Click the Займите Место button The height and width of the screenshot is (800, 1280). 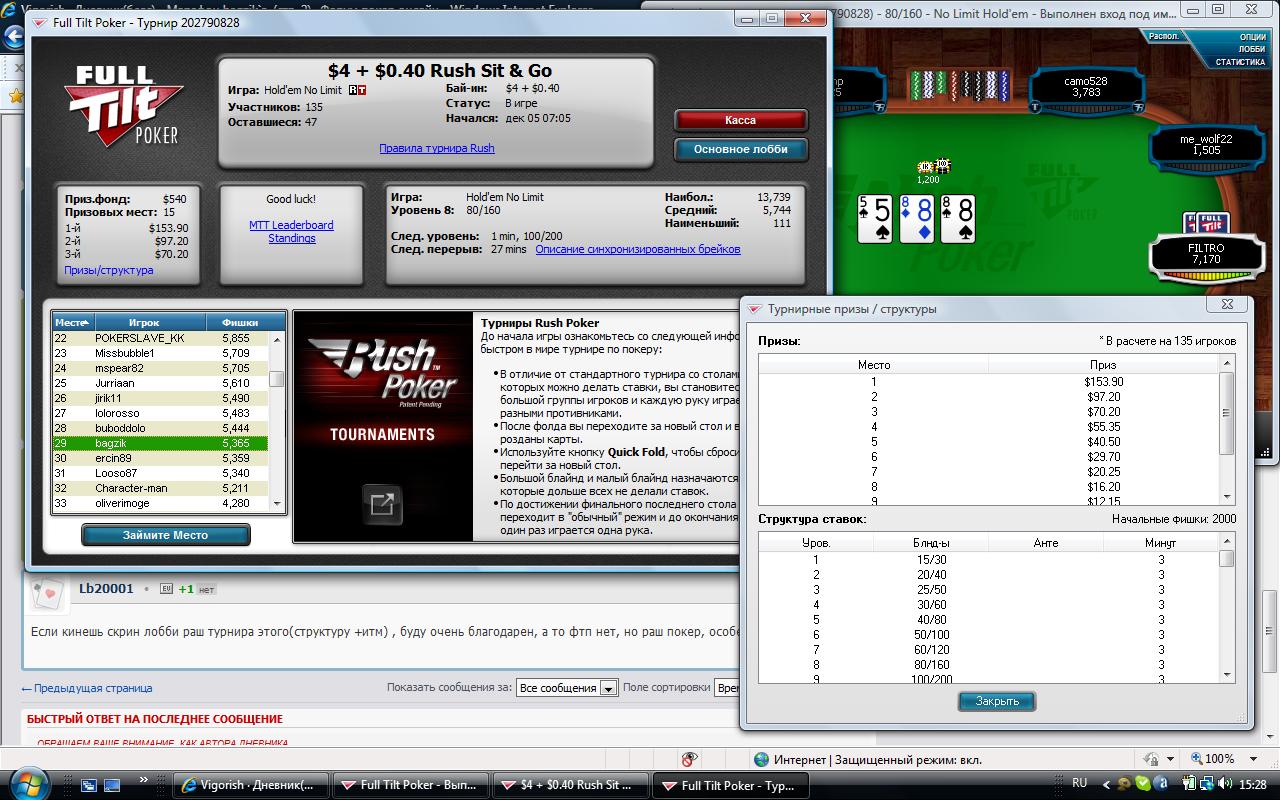pyautogui.click(x=165, y=535)
